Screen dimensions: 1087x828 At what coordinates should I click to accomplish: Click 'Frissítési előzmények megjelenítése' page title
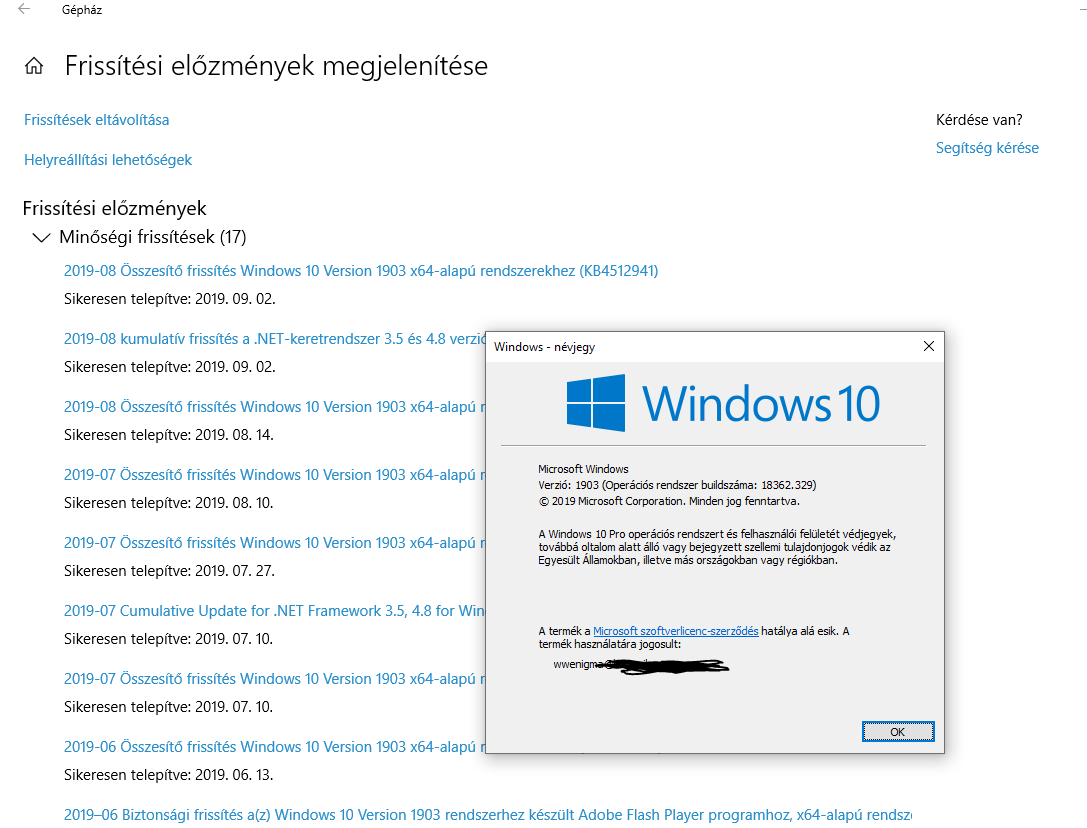pos(276,66)
